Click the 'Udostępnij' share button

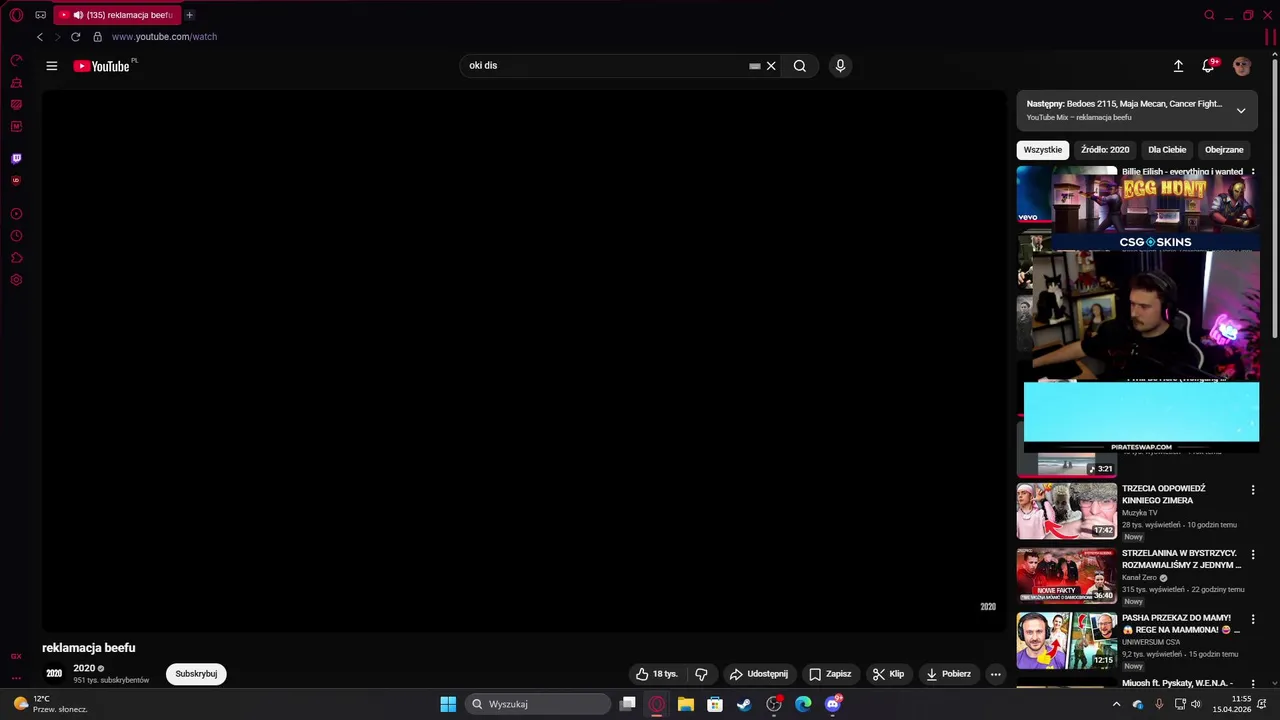pos(759,674)
